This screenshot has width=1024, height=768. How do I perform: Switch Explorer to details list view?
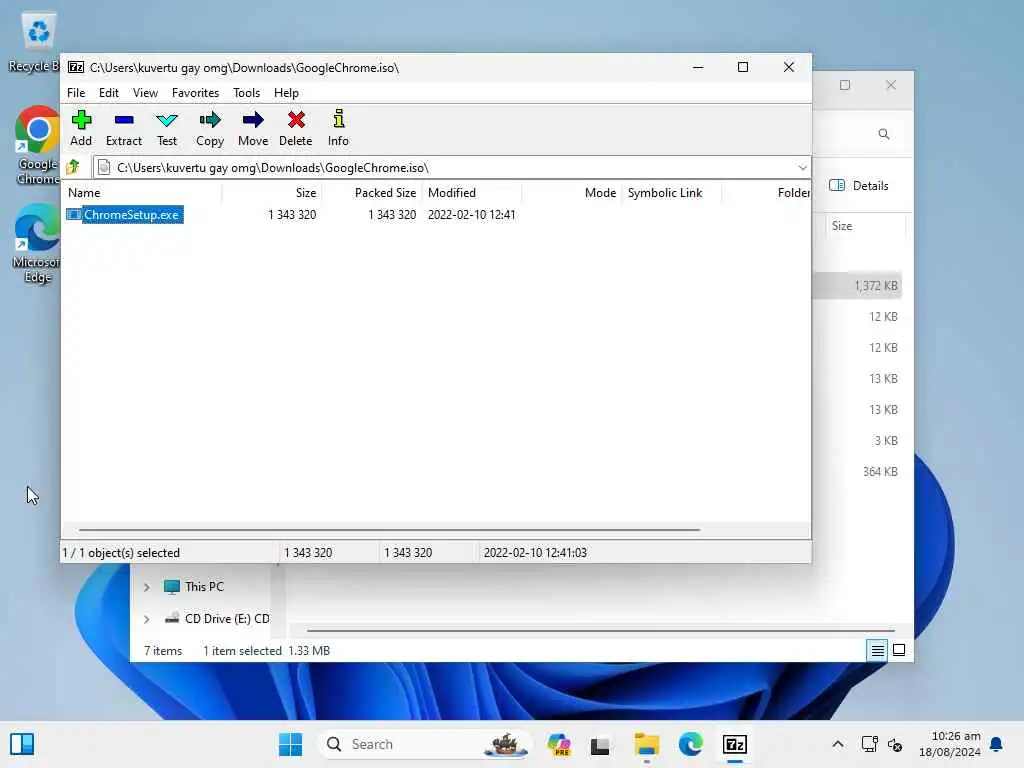tap(877, 650)
